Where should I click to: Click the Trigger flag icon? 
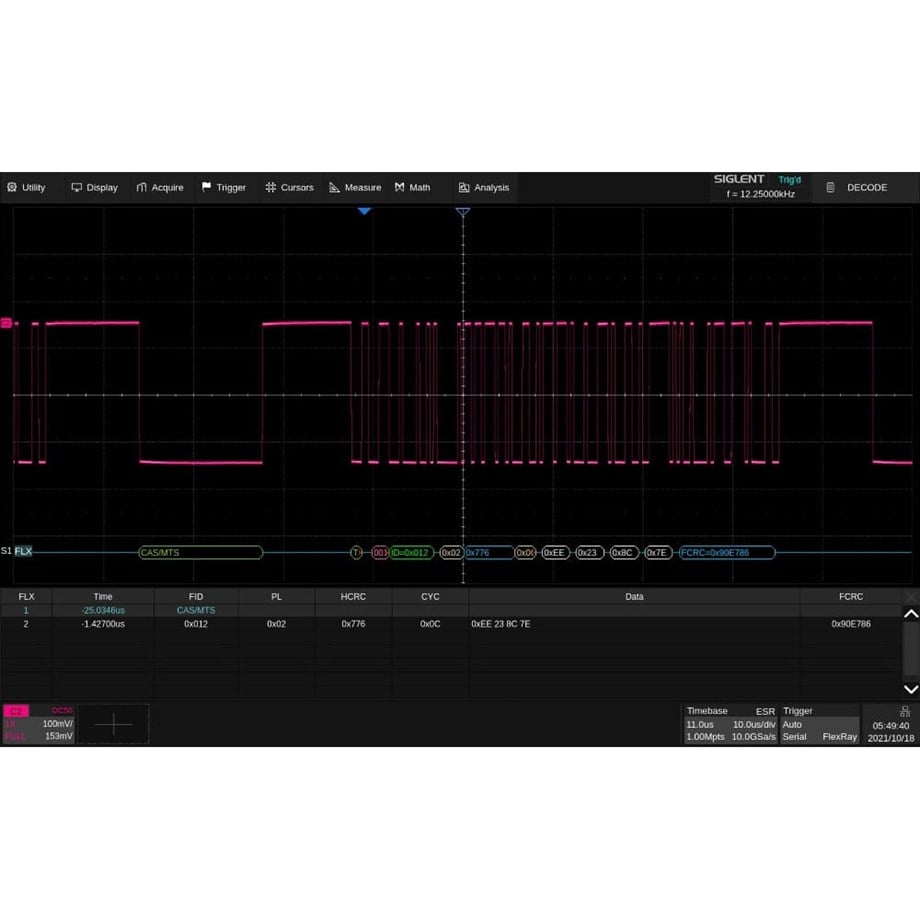click(206, 187)
